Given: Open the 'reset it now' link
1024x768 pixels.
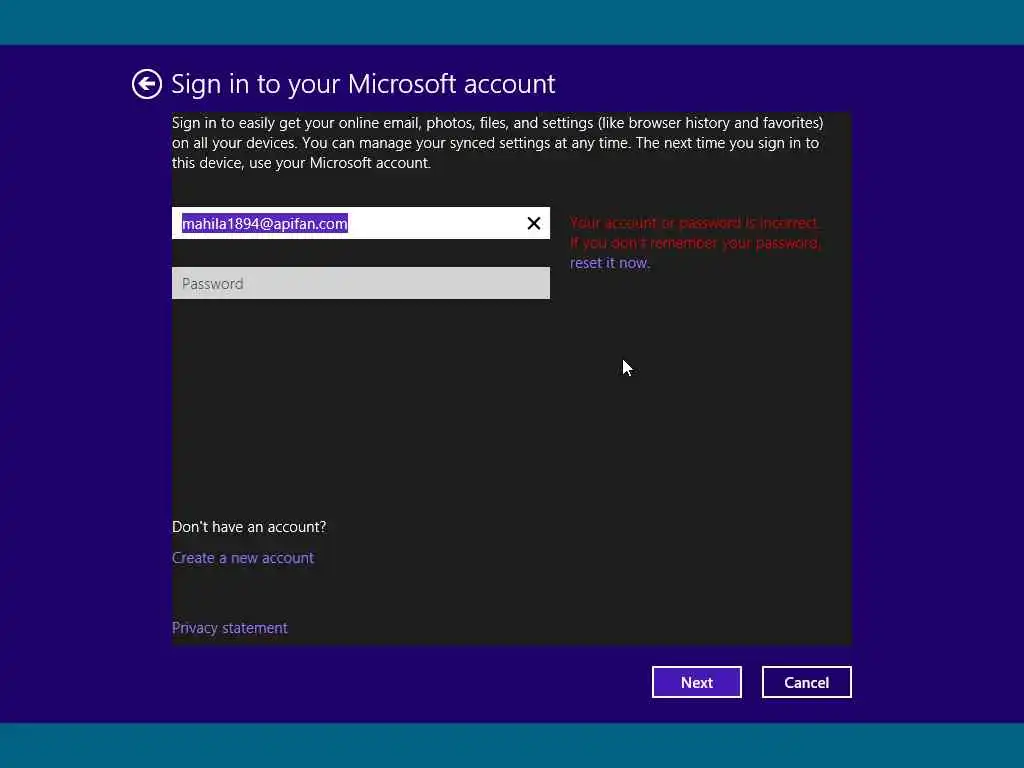Looking at the screenshot, I should [x=609, y=263].
